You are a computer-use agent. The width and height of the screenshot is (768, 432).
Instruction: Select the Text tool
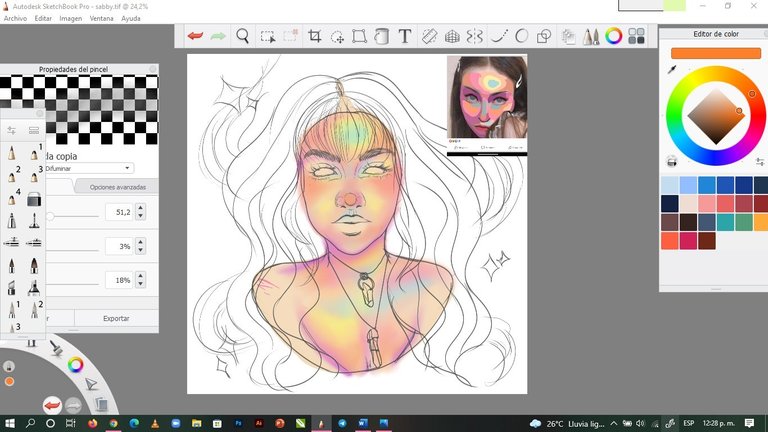(x=405, y=36)
